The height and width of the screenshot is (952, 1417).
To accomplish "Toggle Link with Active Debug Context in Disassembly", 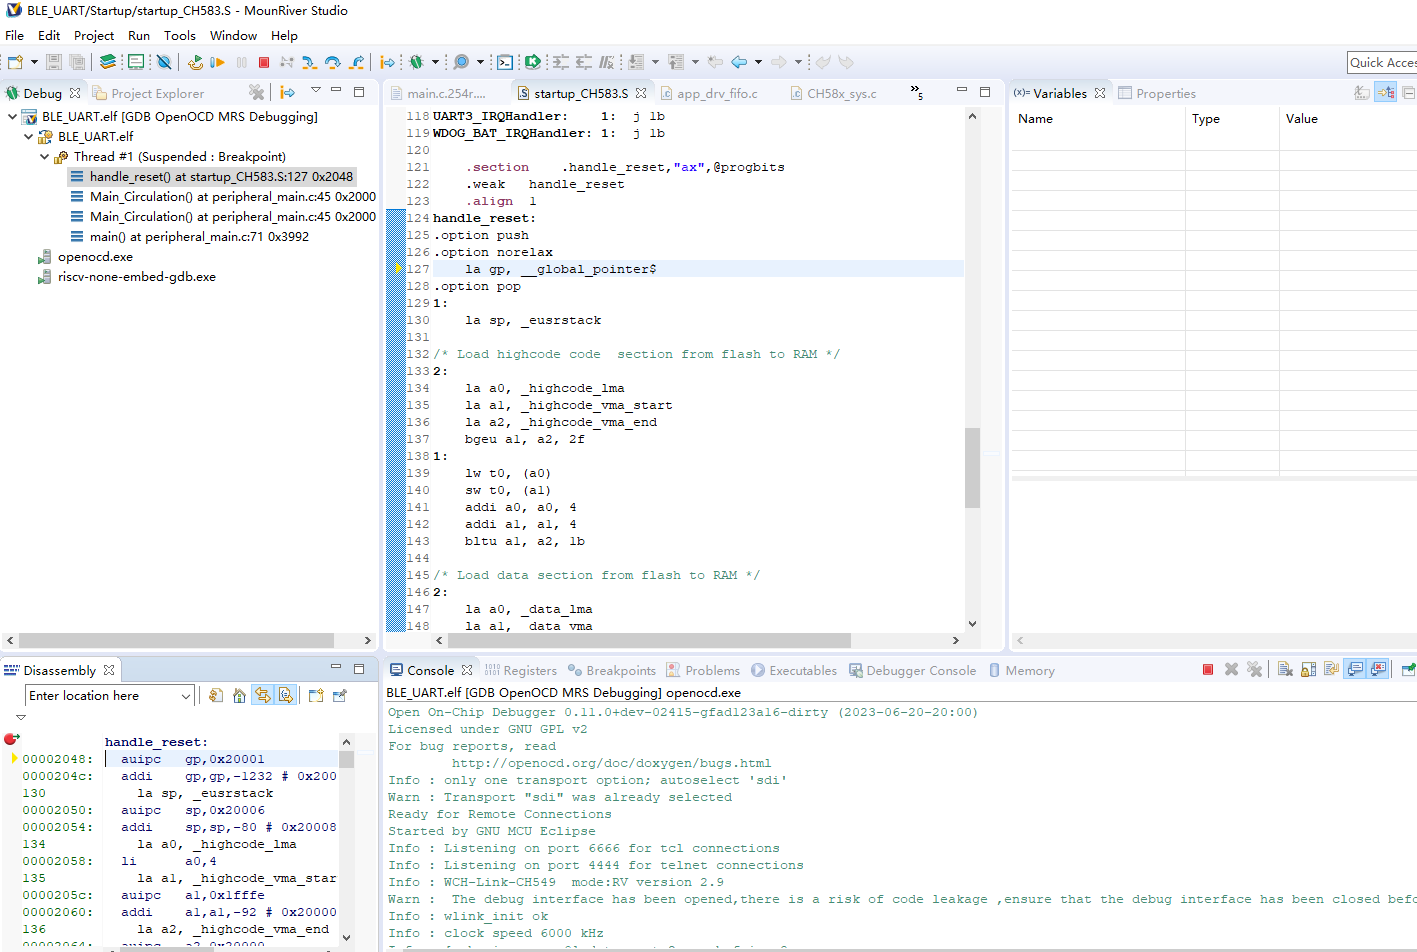I will (262, 695).
